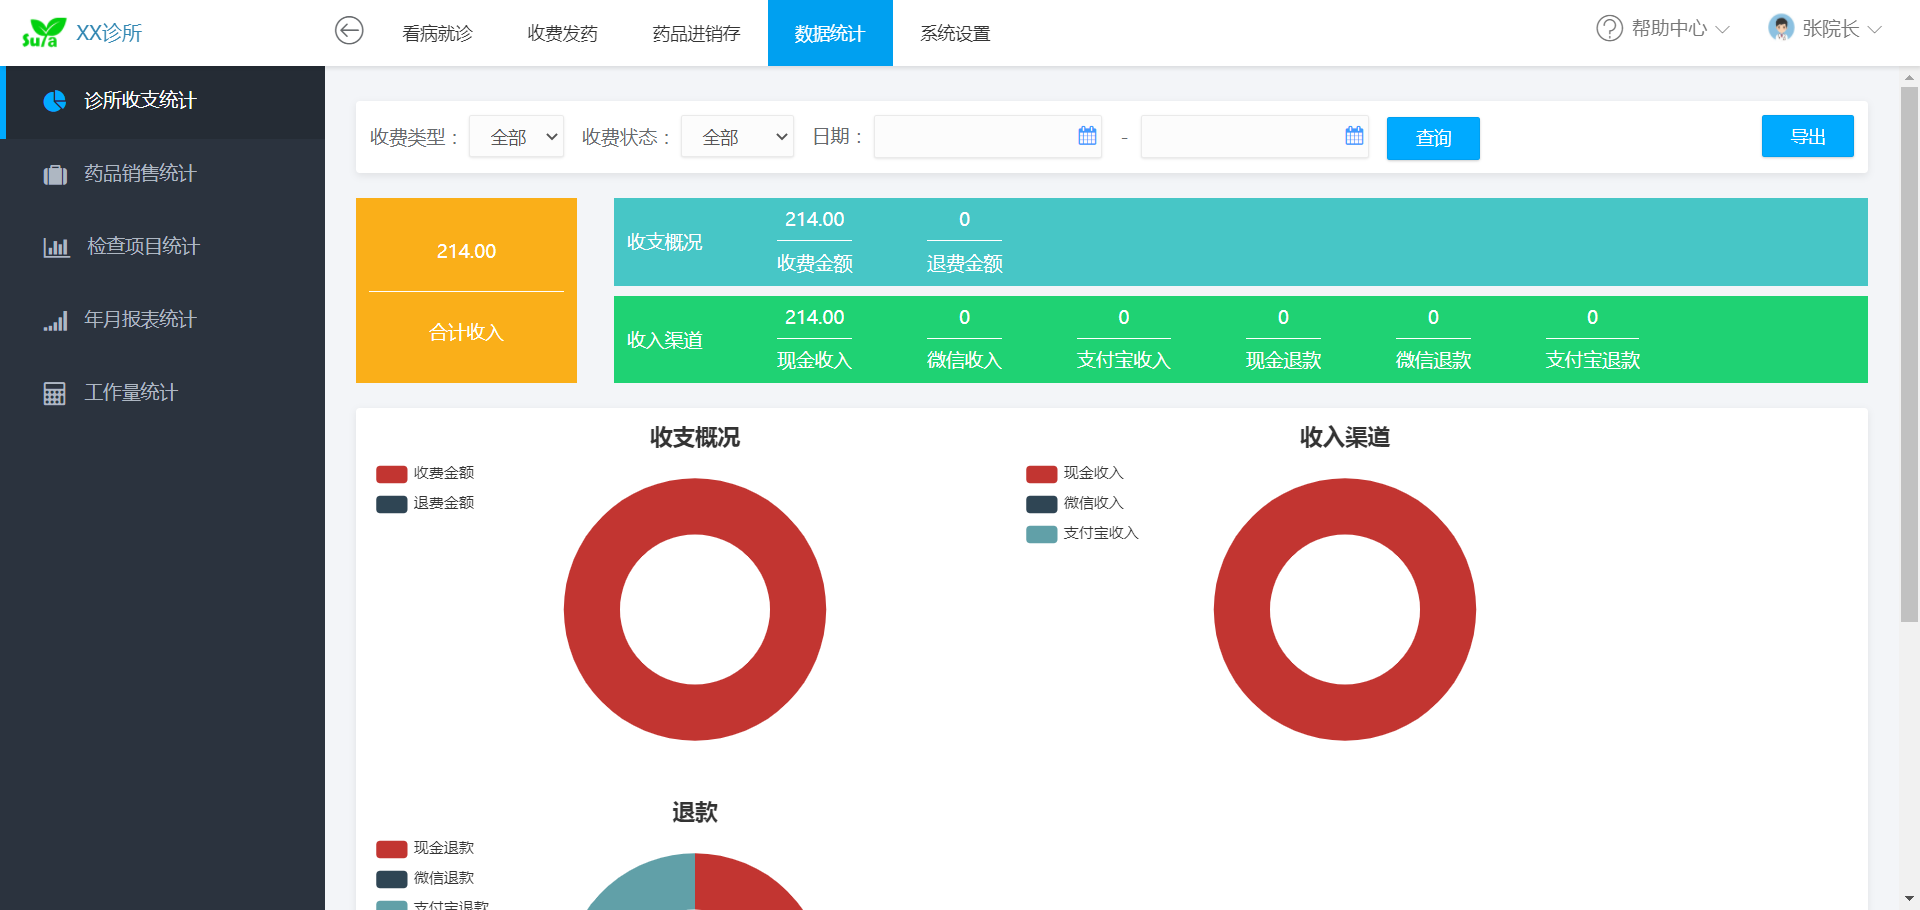Viewport: 1920px width, 910px height.
Task: Open 检查项目统计 in the sidebar
Action: [x=162, y=247]
